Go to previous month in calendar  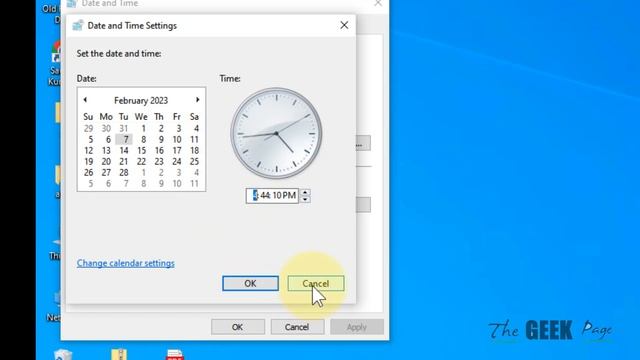coord(85,100)
